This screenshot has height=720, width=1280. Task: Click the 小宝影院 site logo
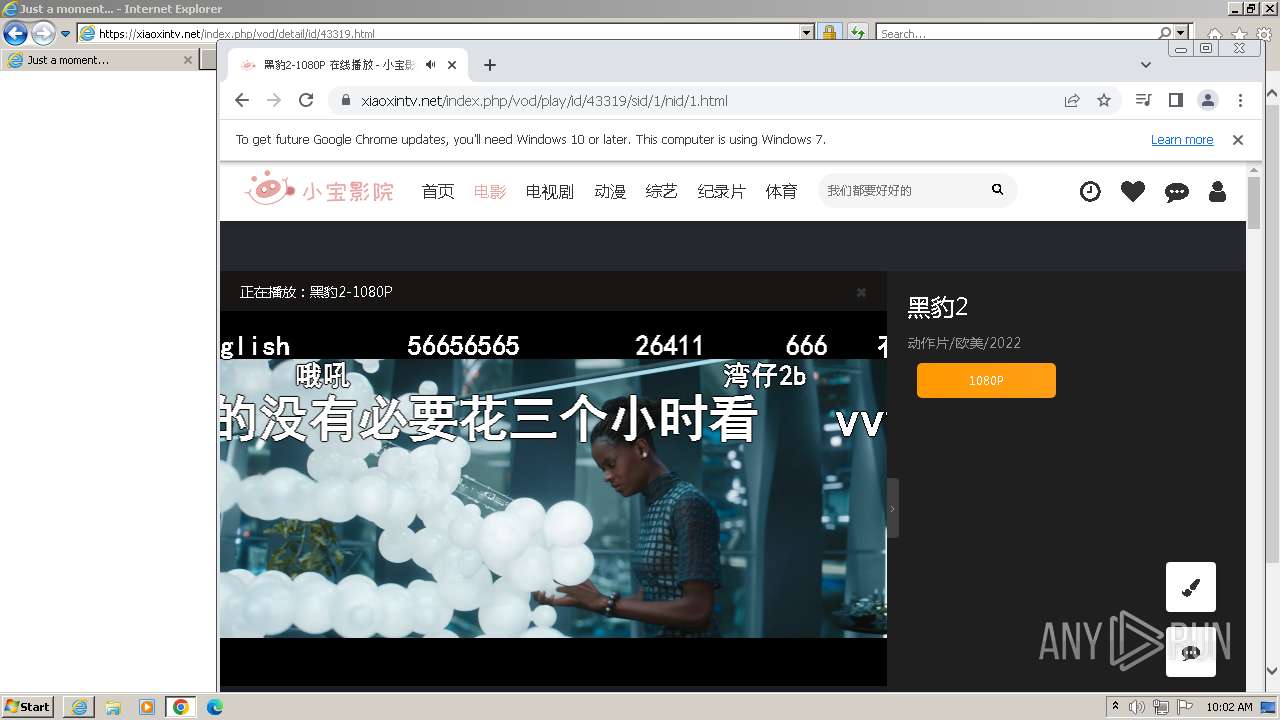coord(320,189)
